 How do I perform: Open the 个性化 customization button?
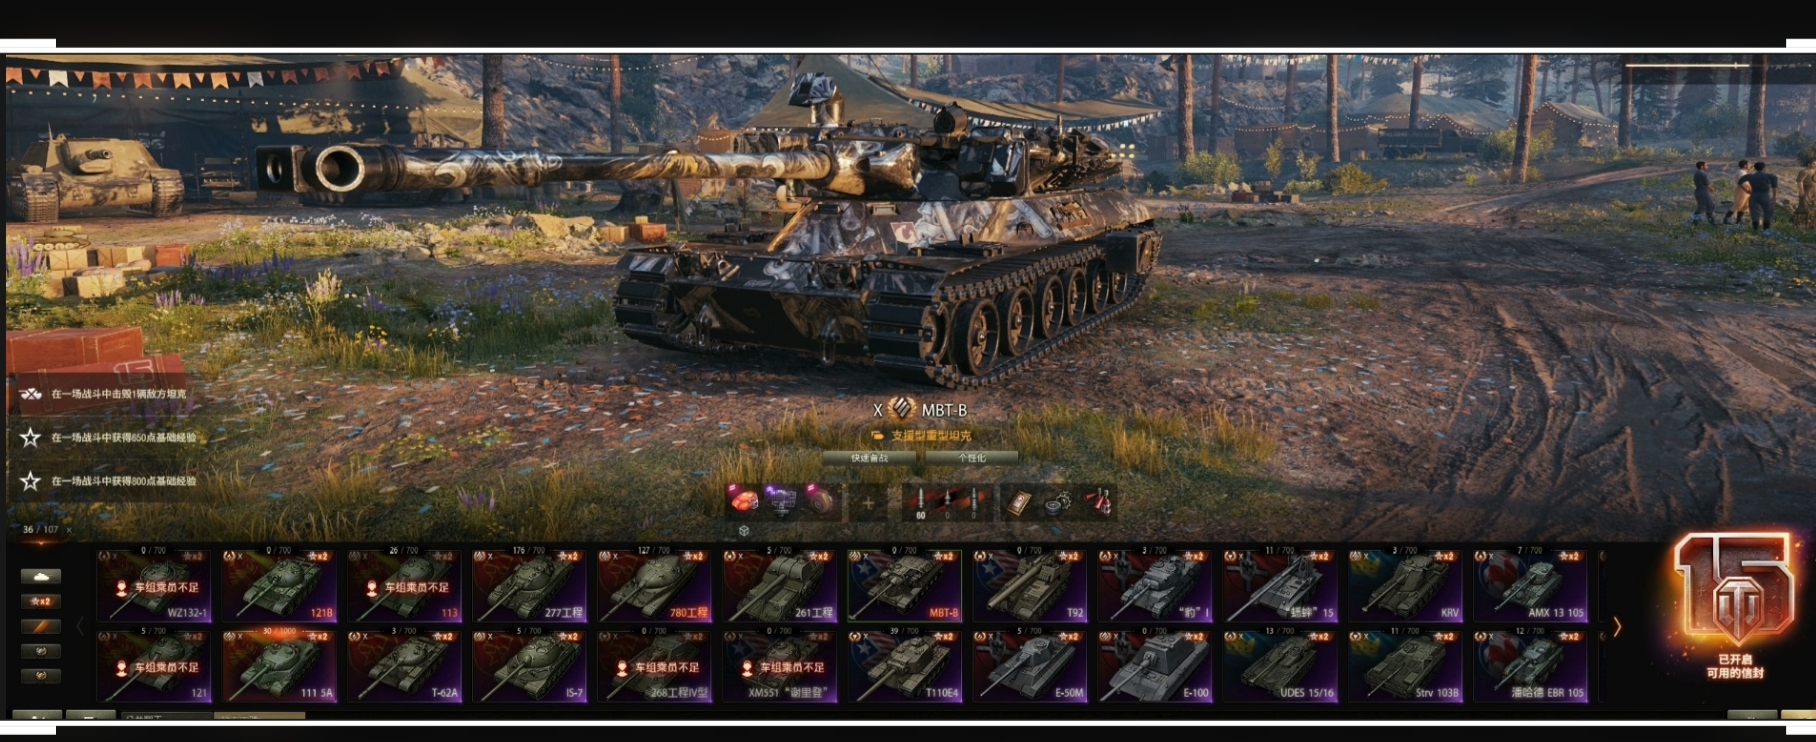click(972, 458)
